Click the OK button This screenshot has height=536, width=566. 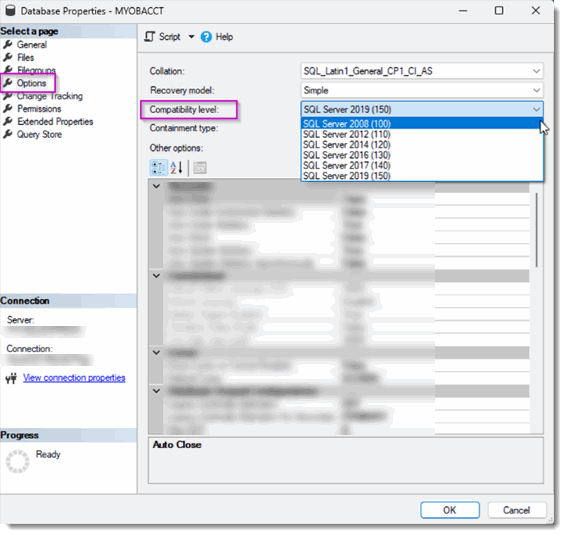pos(450,510)
